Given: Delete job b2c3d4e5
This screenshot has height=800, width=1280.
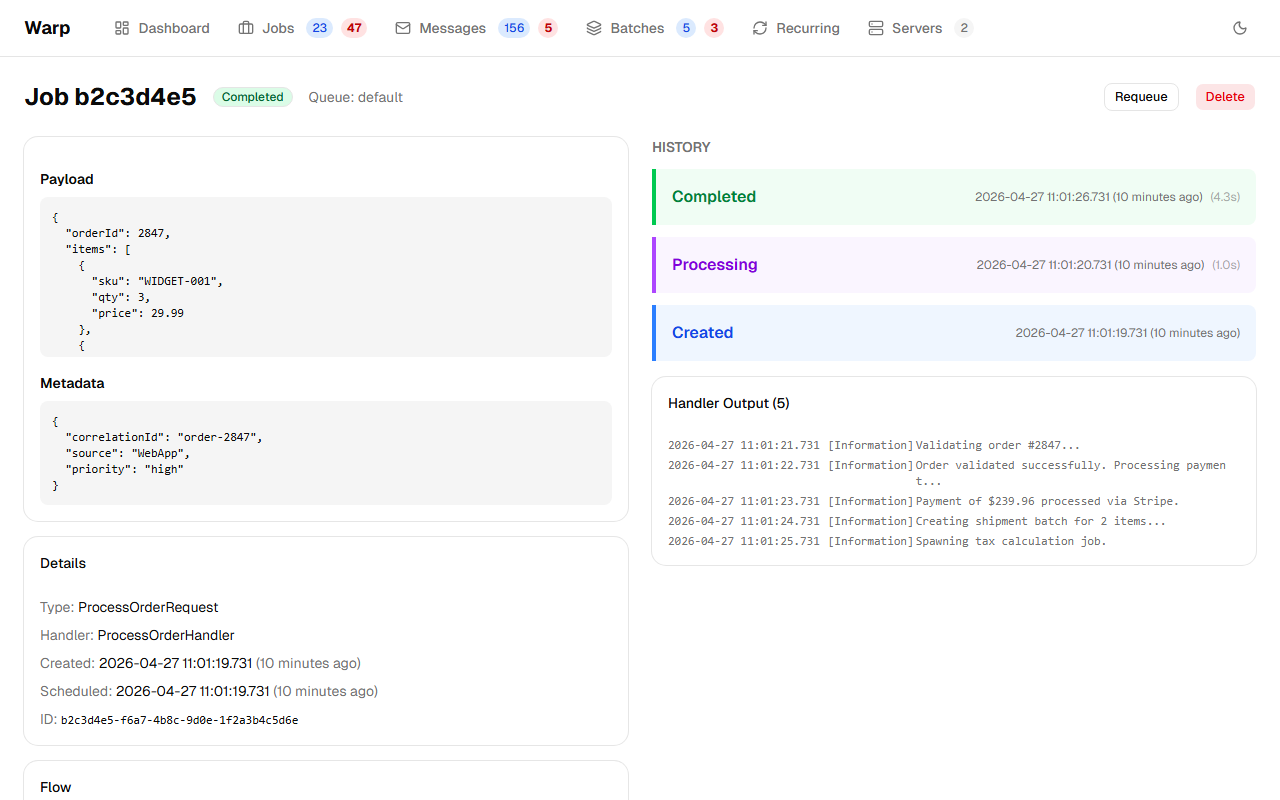Looking at the screenshot, I should [1224, 97].
